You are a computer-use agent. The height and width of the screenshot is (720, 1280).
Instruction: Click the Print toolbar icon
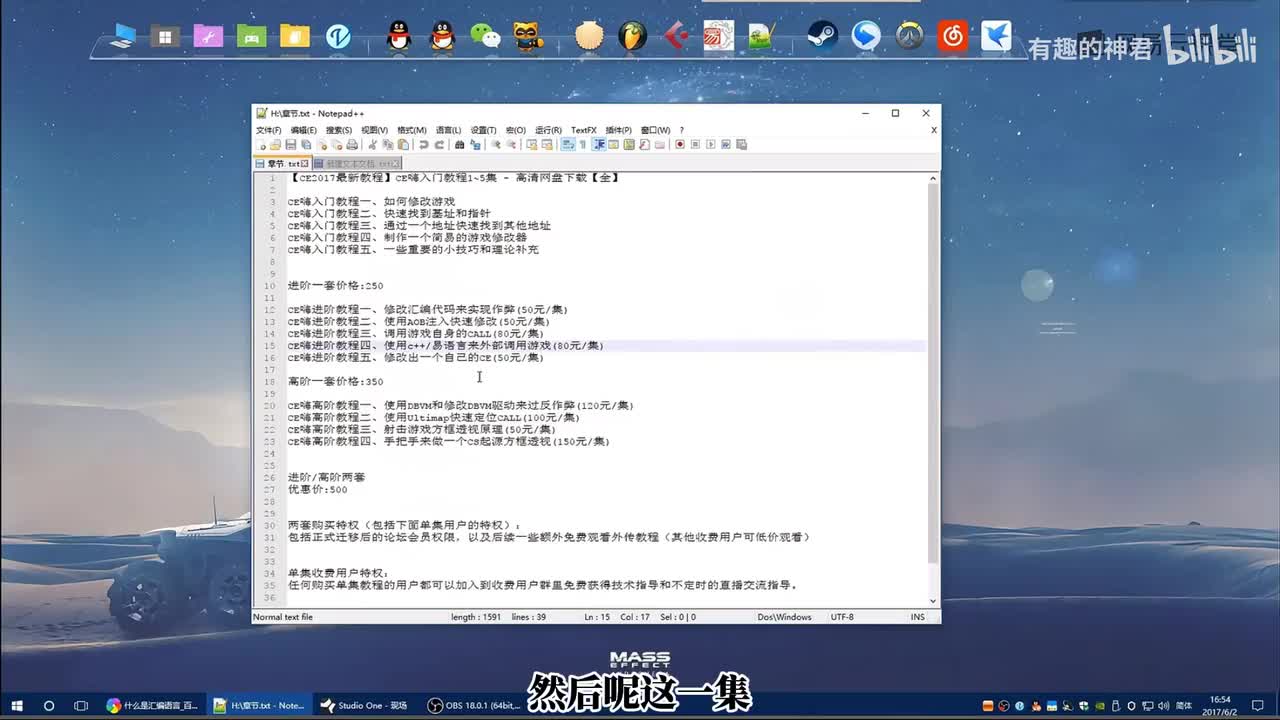pyautogui.click(x=352, y=144)
